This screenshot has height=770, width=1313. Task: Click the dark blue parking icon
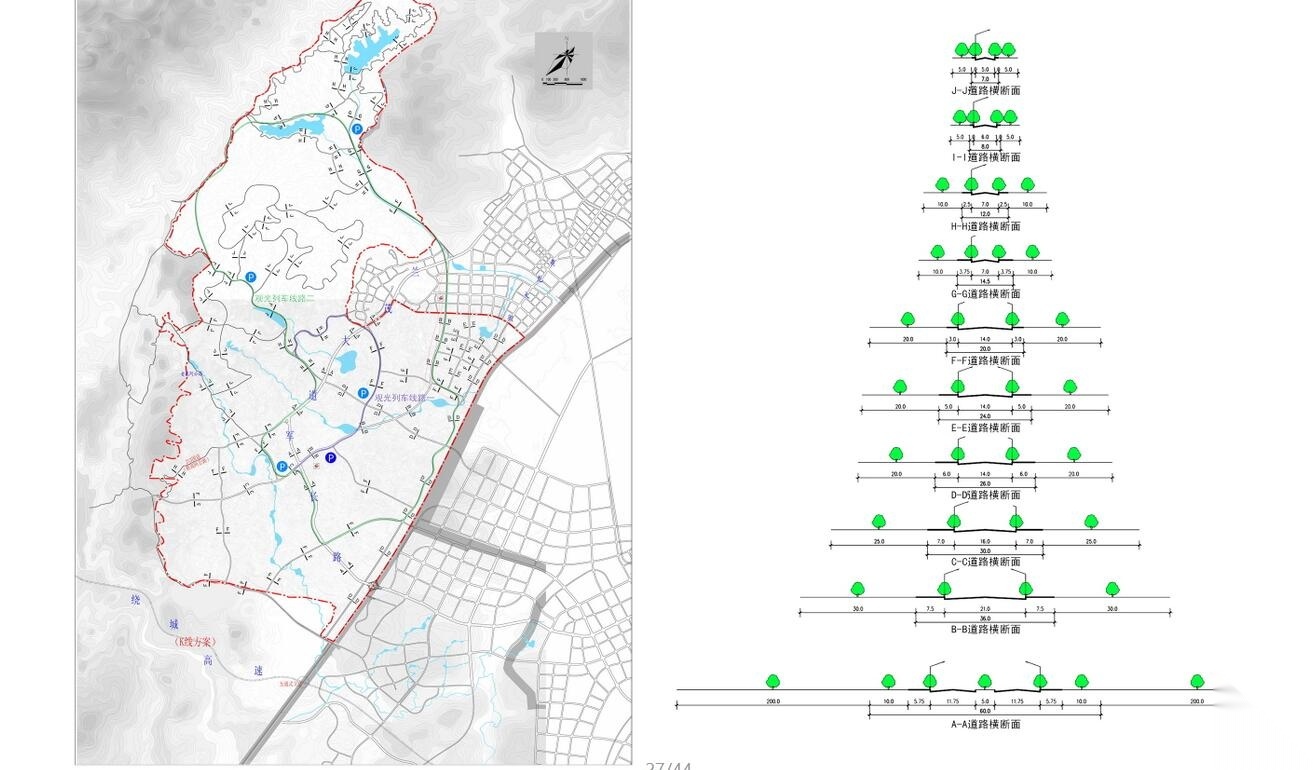point(330,458)
